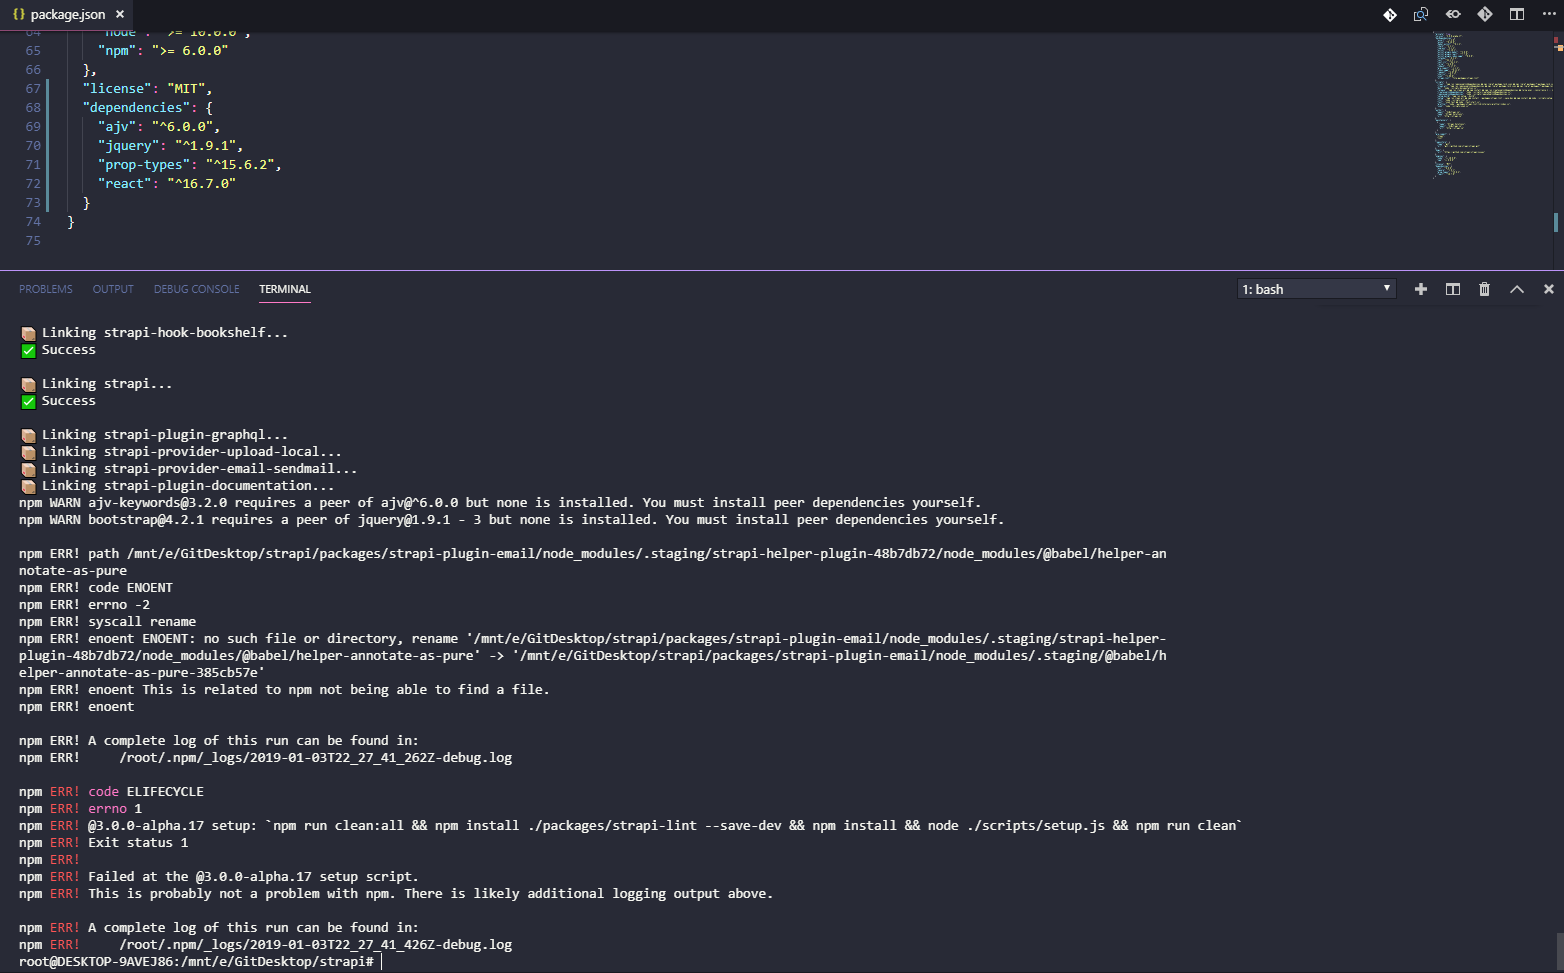Open the second Git compare icon
1564x973 pixels.
(x=1486, y=14)
